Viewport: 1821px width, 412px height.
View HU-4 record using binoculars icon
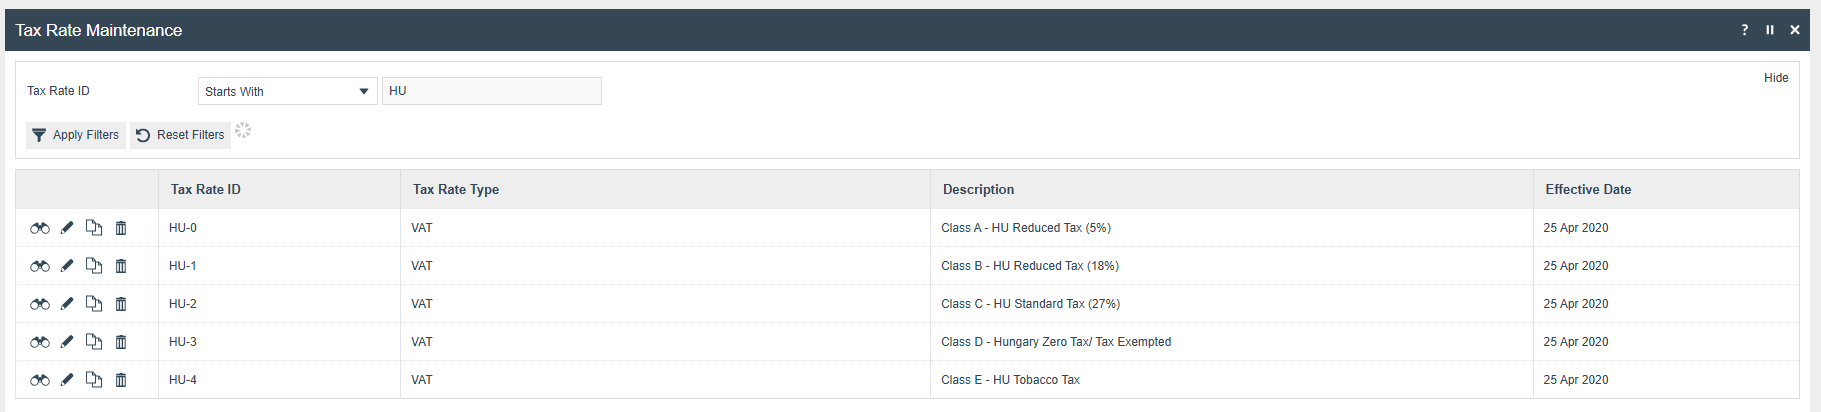(x=40, y=380)
